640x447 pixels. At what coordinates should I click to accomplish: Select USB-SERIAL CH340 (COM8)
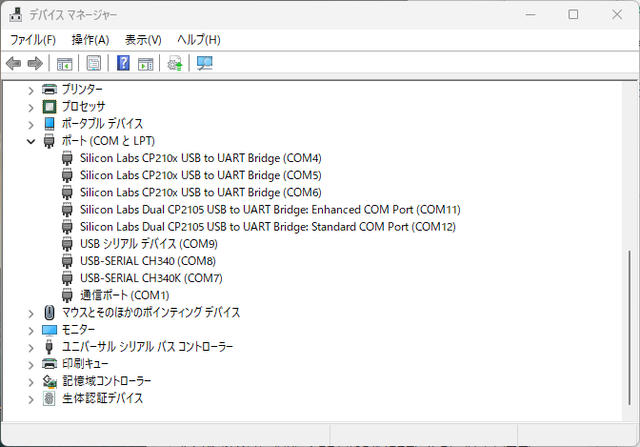coord(148,261)
